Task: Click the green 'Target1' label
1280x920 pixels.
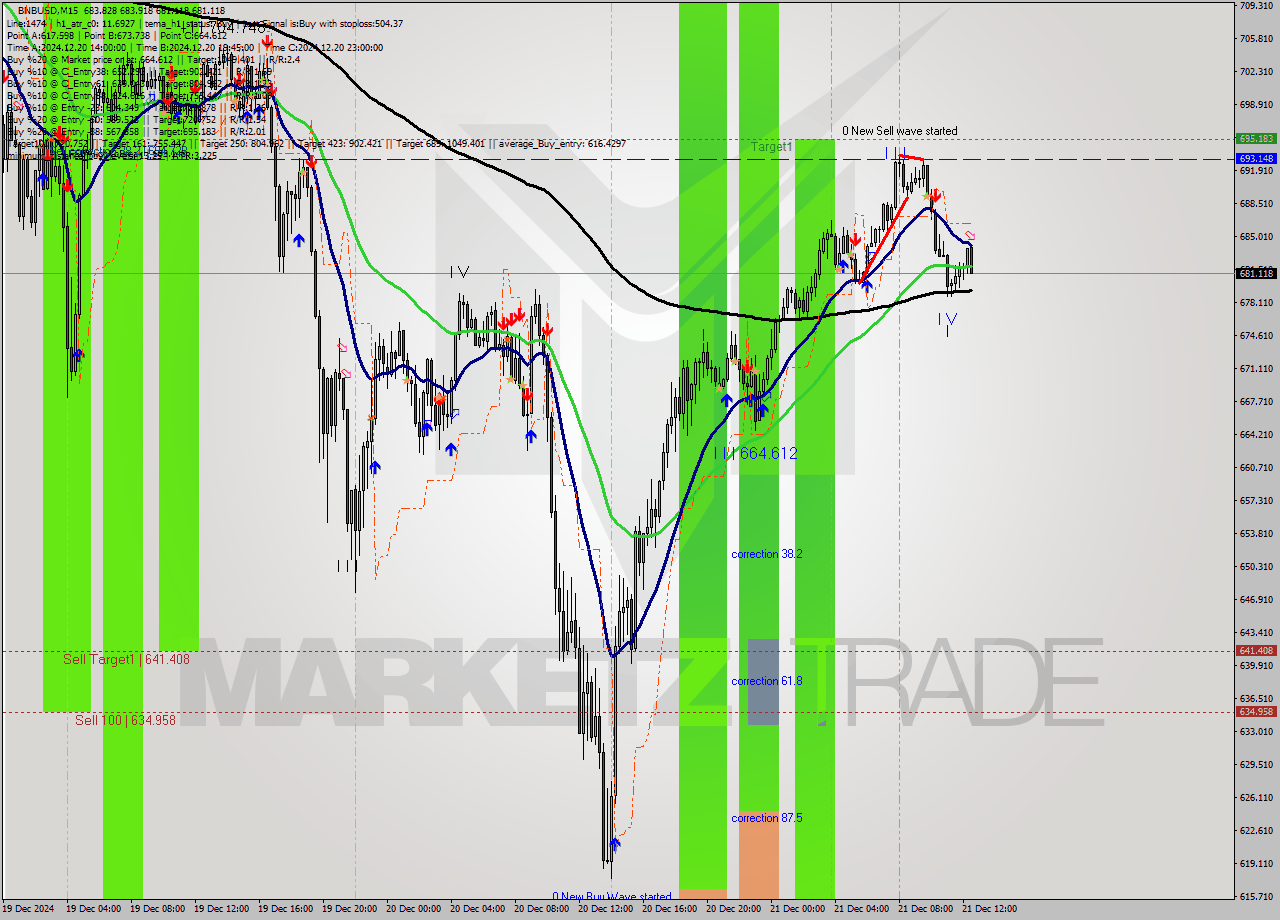Action: coord(772,147)
